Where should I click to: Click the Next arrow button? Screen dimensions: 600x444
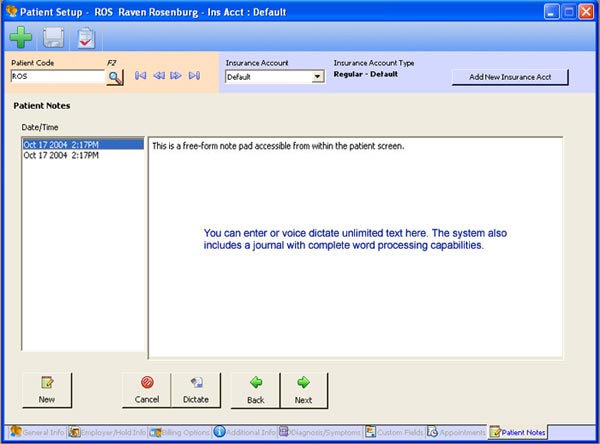[303, 390]
